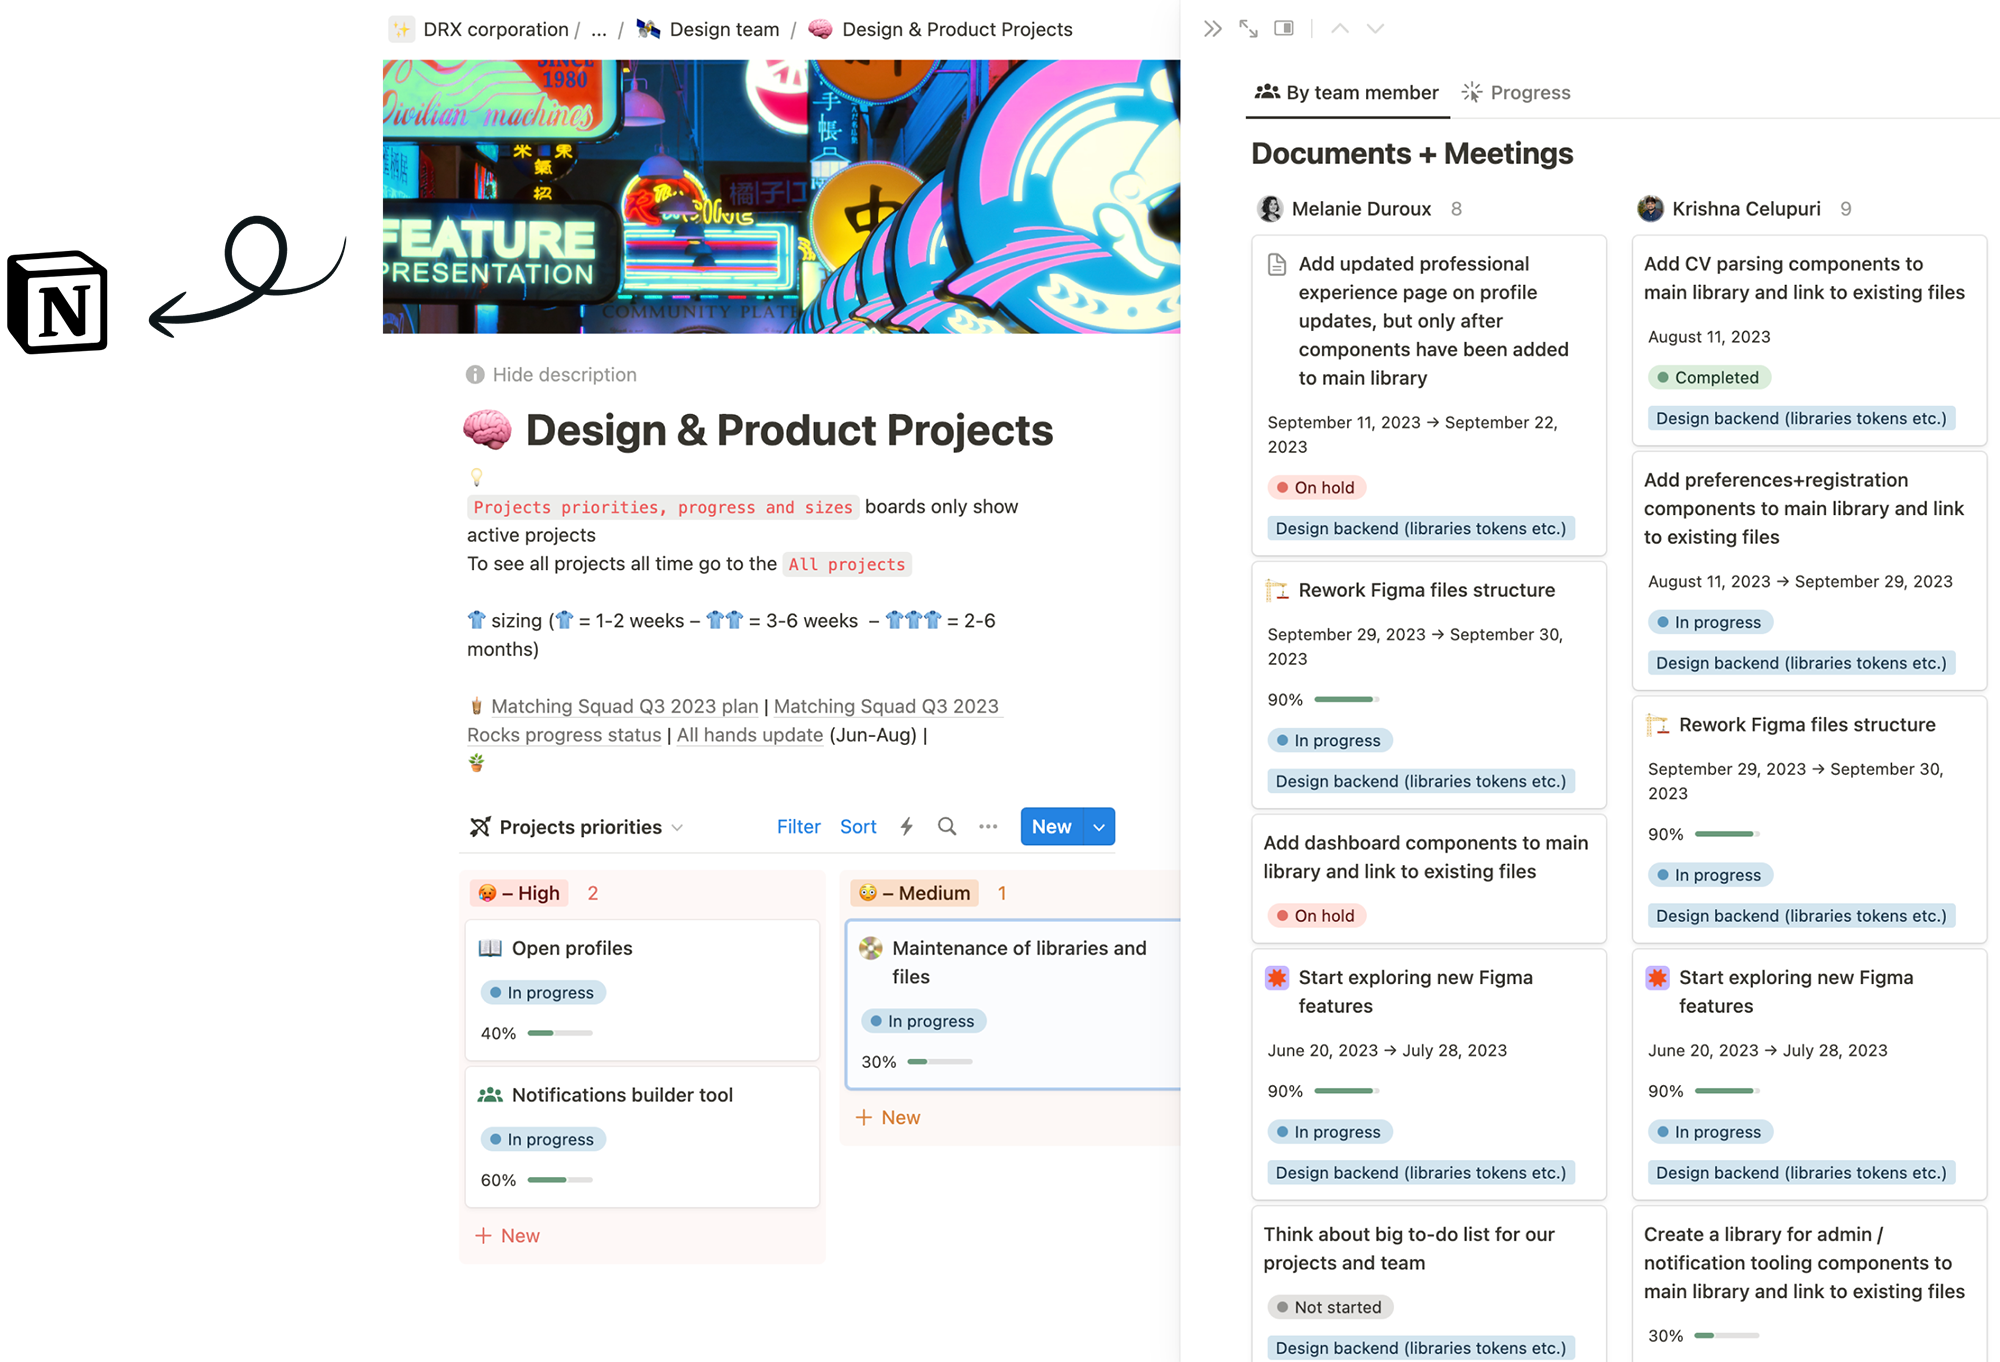This screenshot has width=2000, height=1362.
Task: Click the blue New button
Action: [1052, 827]
